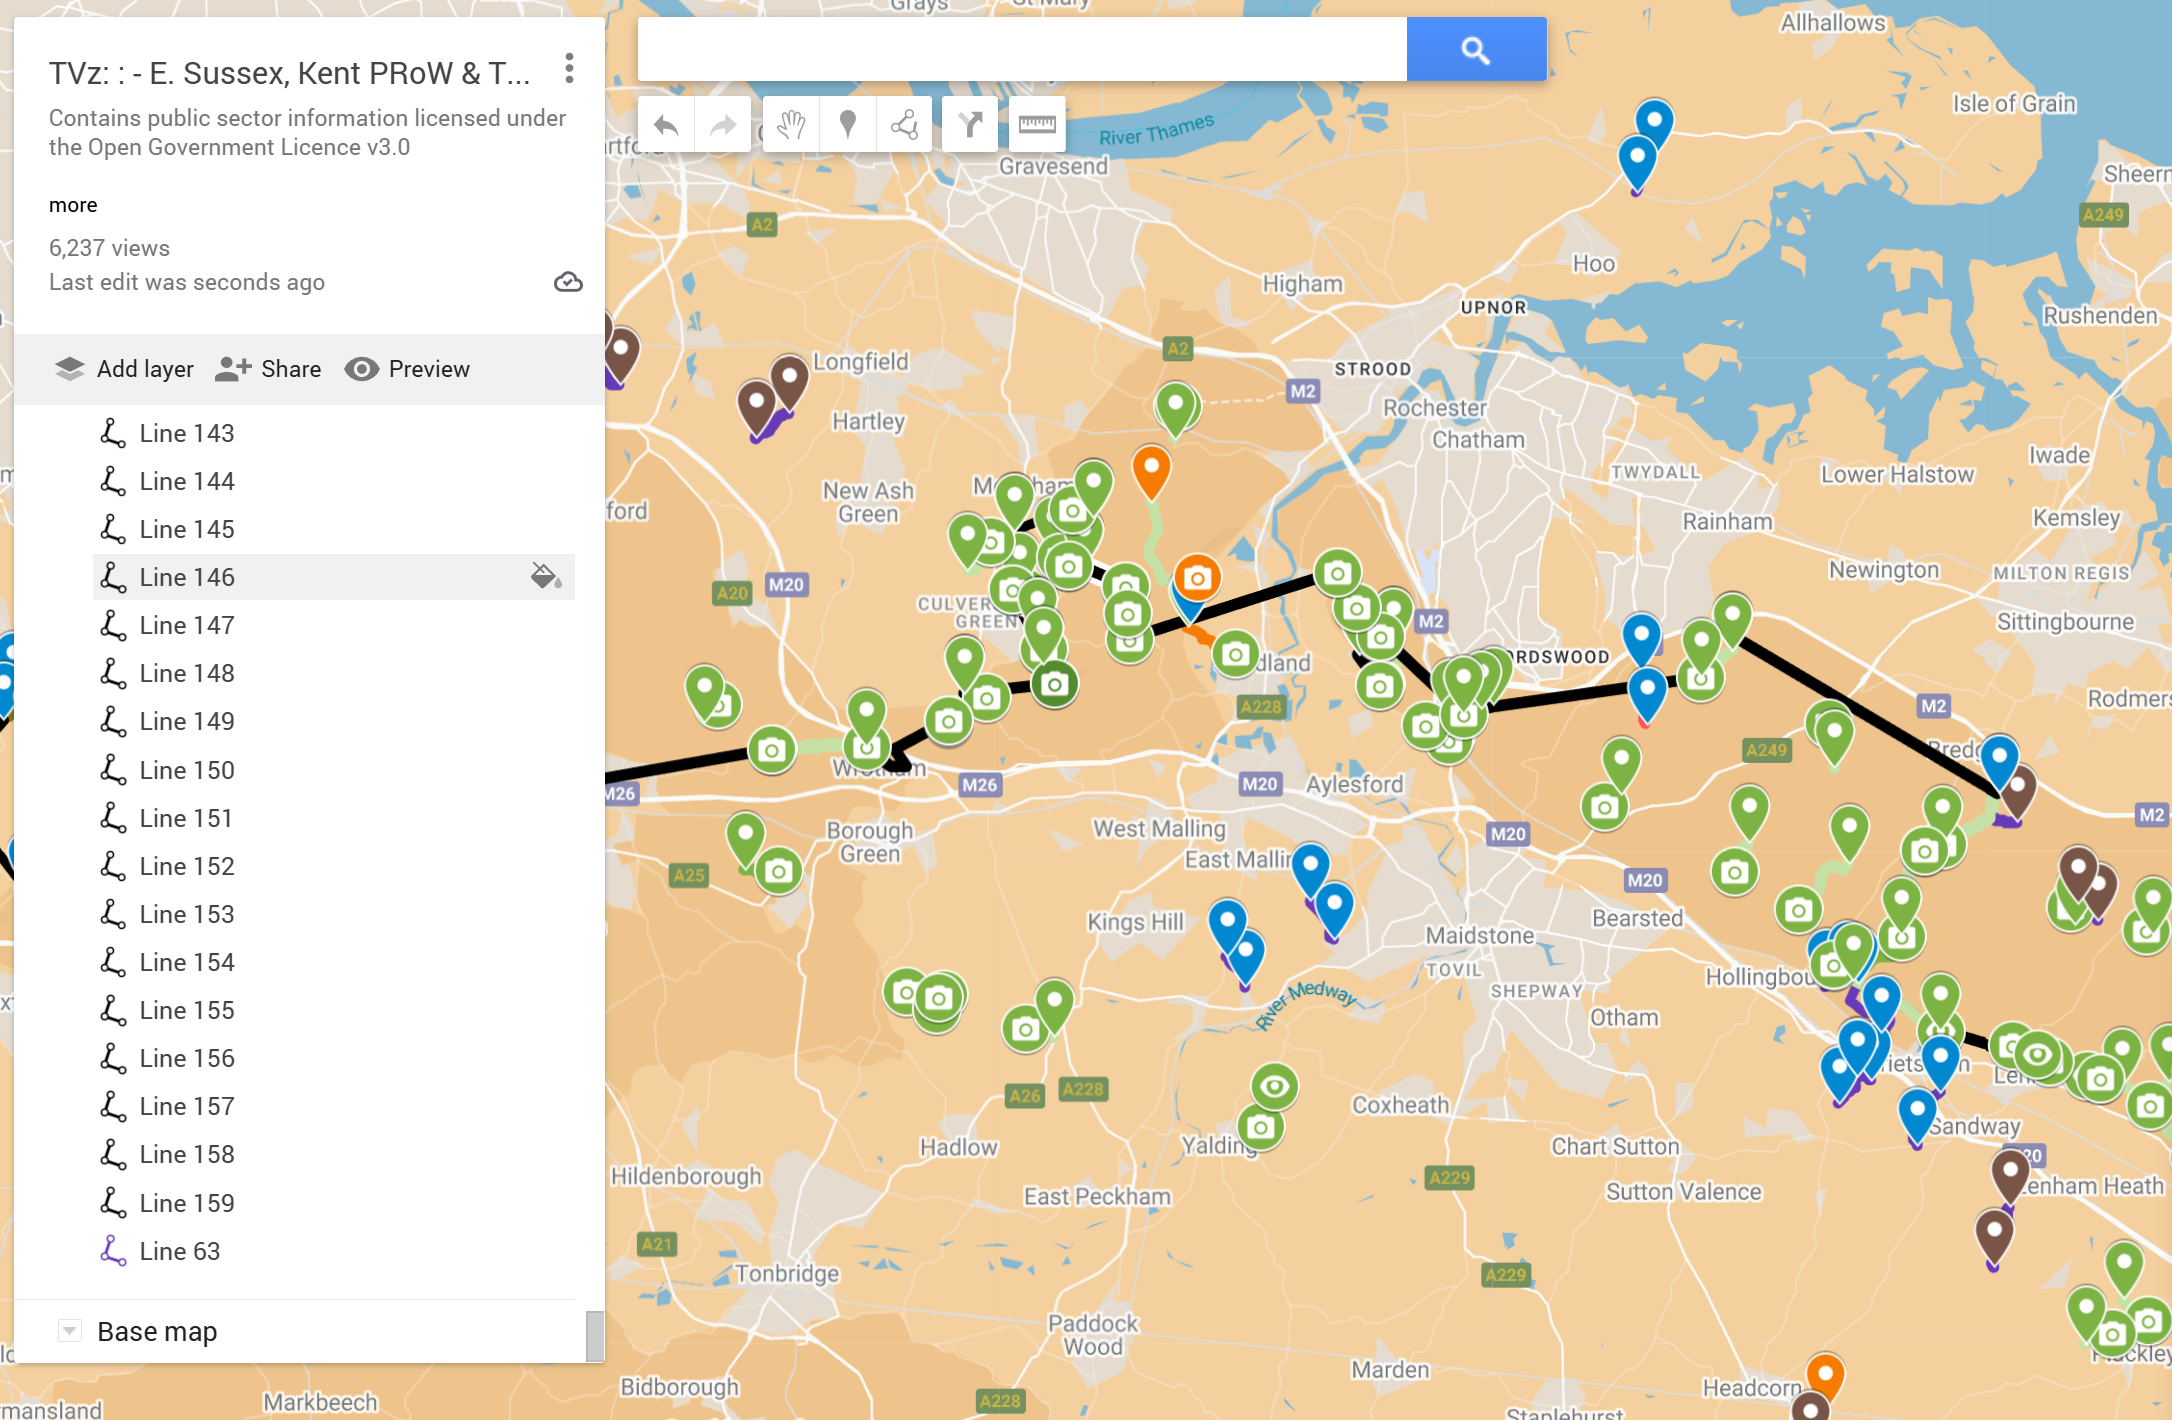Select Line 150 in the layer list
The image size is (2172, 1420).
187,770
